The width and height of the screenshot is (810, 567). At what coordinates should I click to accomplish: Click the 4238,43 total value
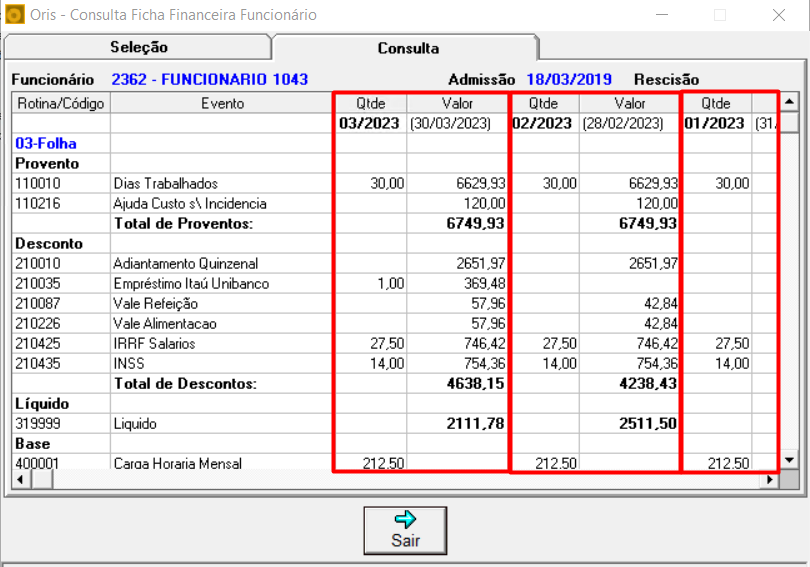point(648,384)
